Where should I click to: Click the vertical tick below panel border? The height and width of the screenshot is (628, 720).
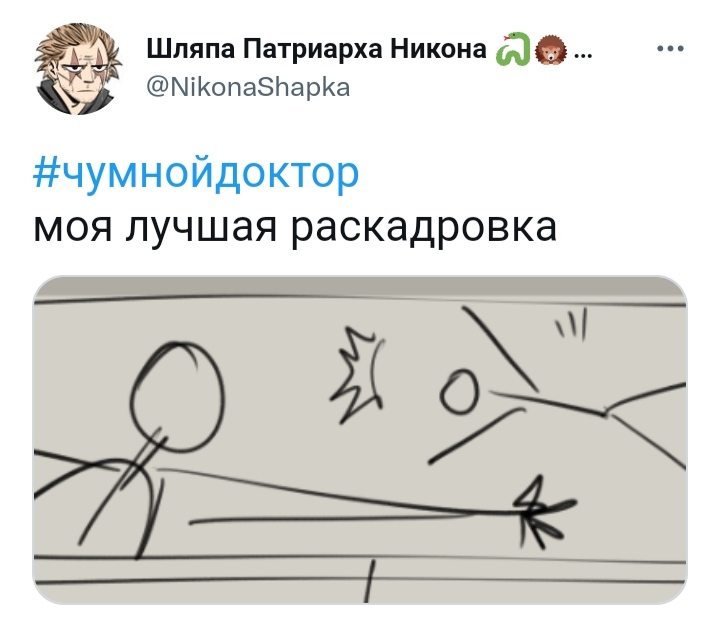tap(370, 581)
